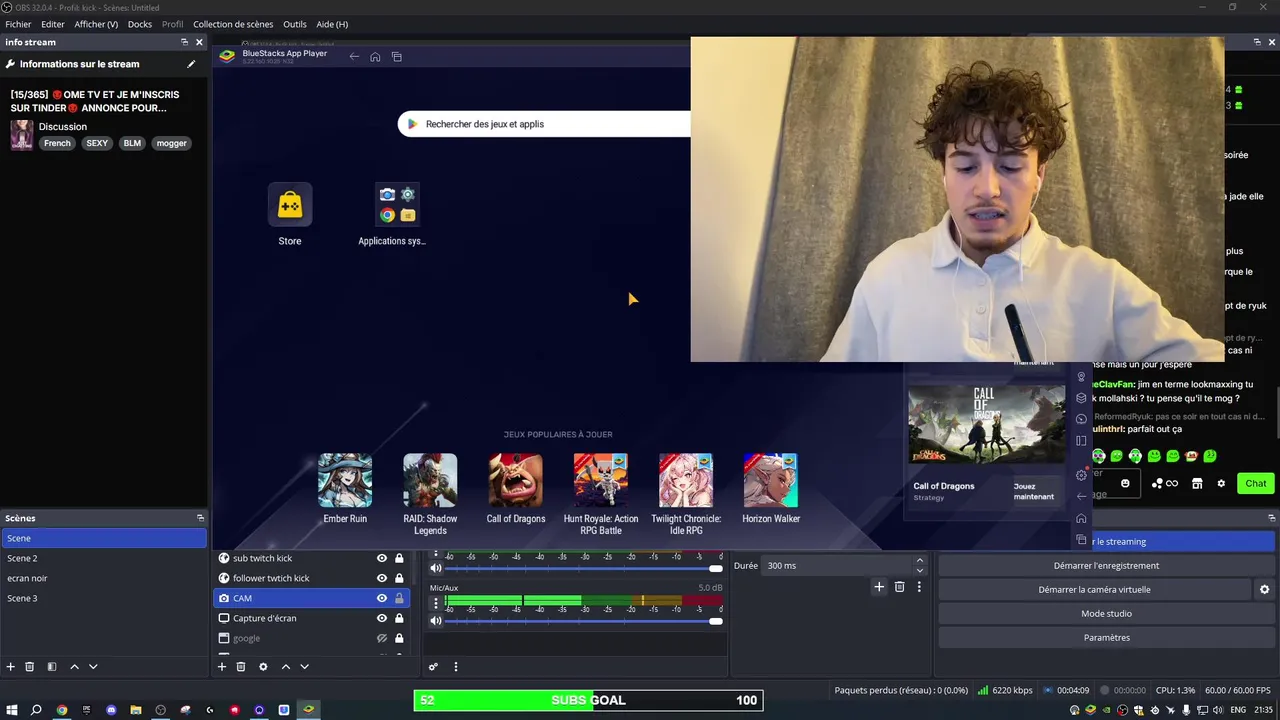Open advanced audio properties gears icon

click(x=433, y=667)
